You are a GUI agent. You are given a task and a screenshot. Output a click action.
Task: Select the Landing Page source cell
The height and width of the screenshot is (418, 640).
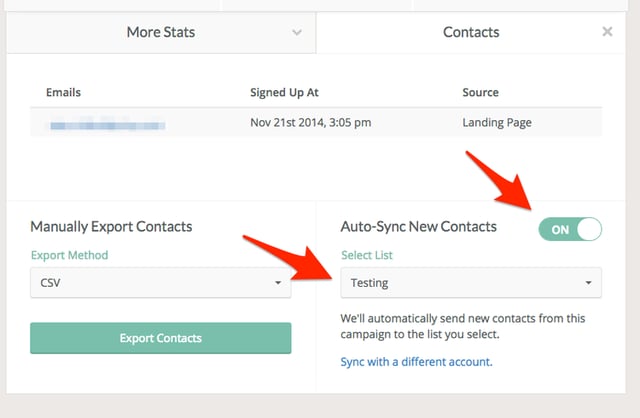(x=497, y=122)
